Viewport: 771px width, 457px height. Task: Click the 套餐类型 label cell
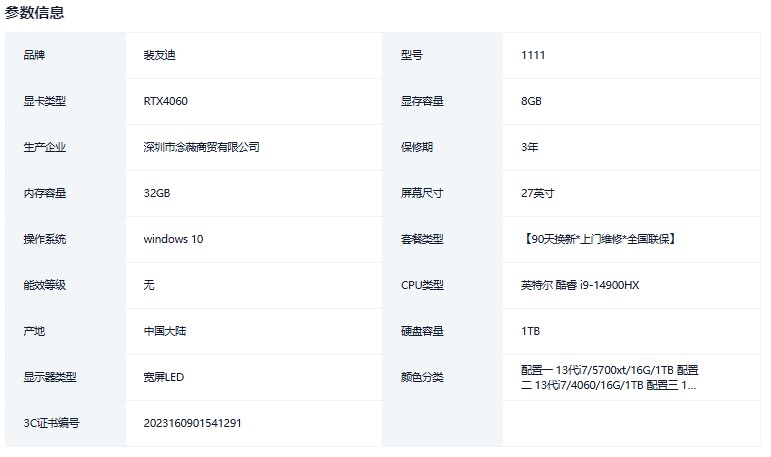422,239
